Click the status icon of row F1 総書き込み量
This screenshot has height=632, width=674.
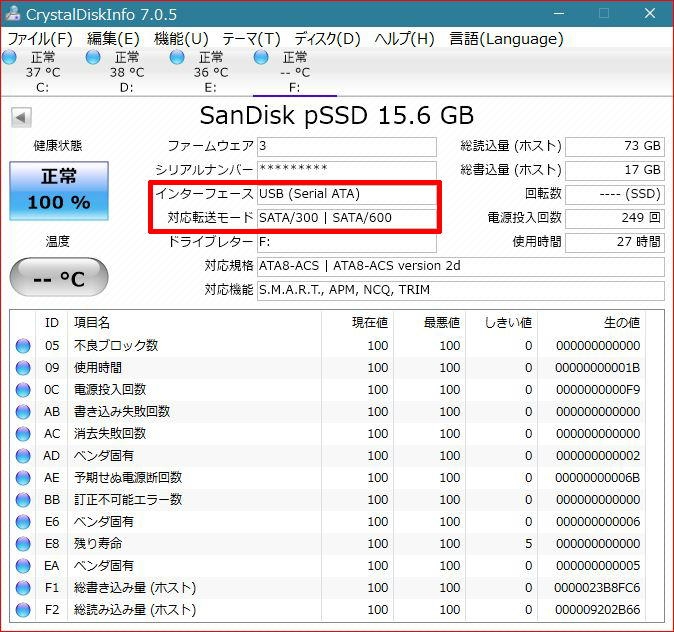click(x=23, y=587)
